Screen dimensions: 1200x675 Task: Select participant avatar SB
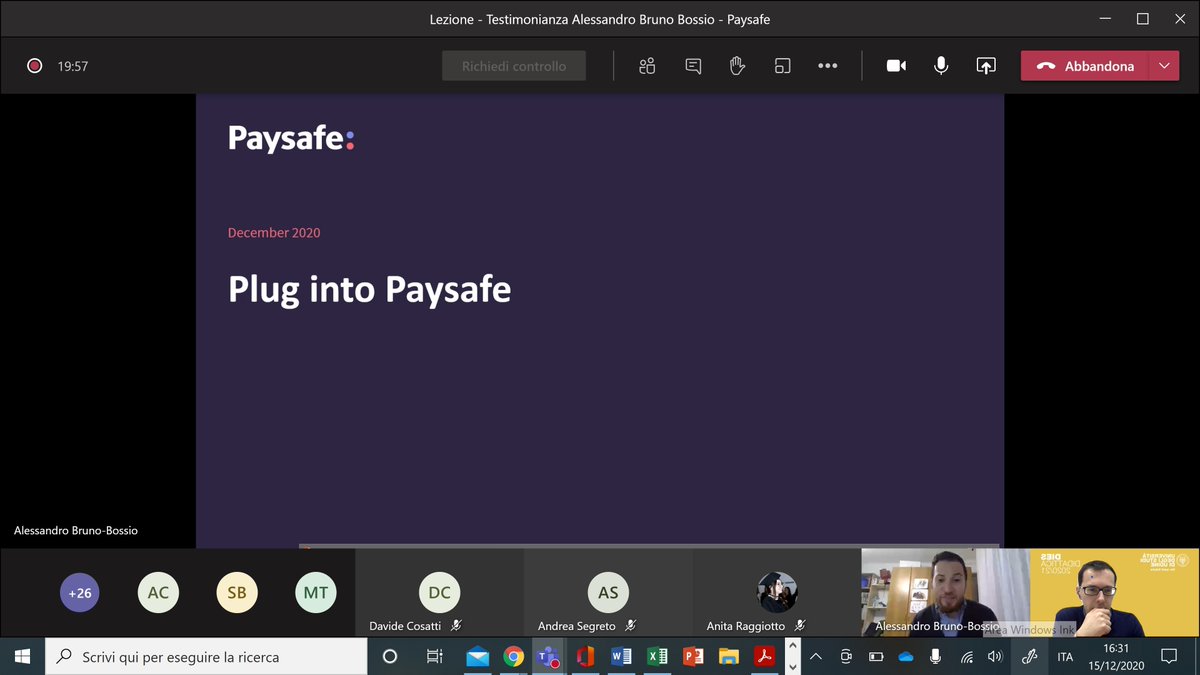236,592
